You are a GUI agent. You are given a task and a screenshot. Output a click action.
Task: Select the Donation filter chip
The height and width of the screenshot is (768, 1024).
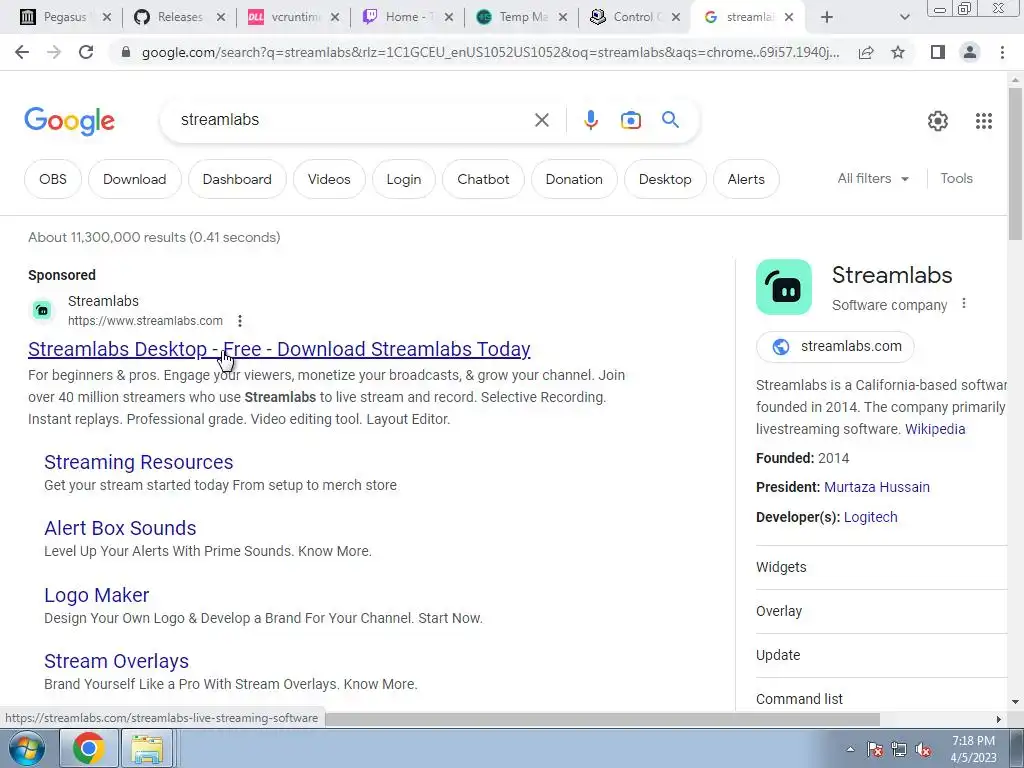point(574,179)
